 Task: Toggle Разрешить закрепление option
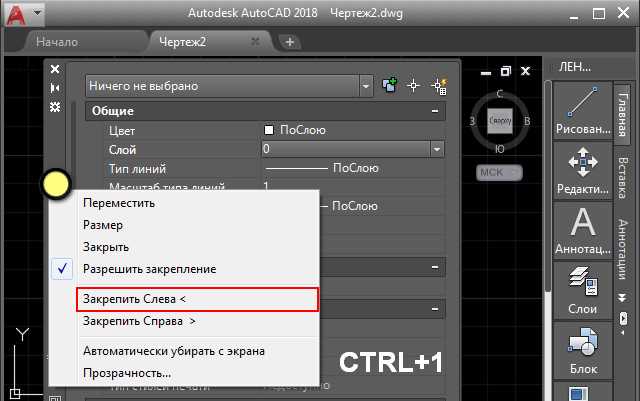(x=149, y=269)
